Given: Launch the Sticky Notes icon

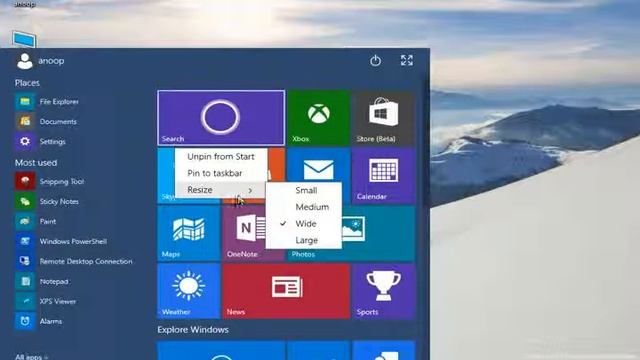Looking at the screenshot, I should [x=25, y=202].
